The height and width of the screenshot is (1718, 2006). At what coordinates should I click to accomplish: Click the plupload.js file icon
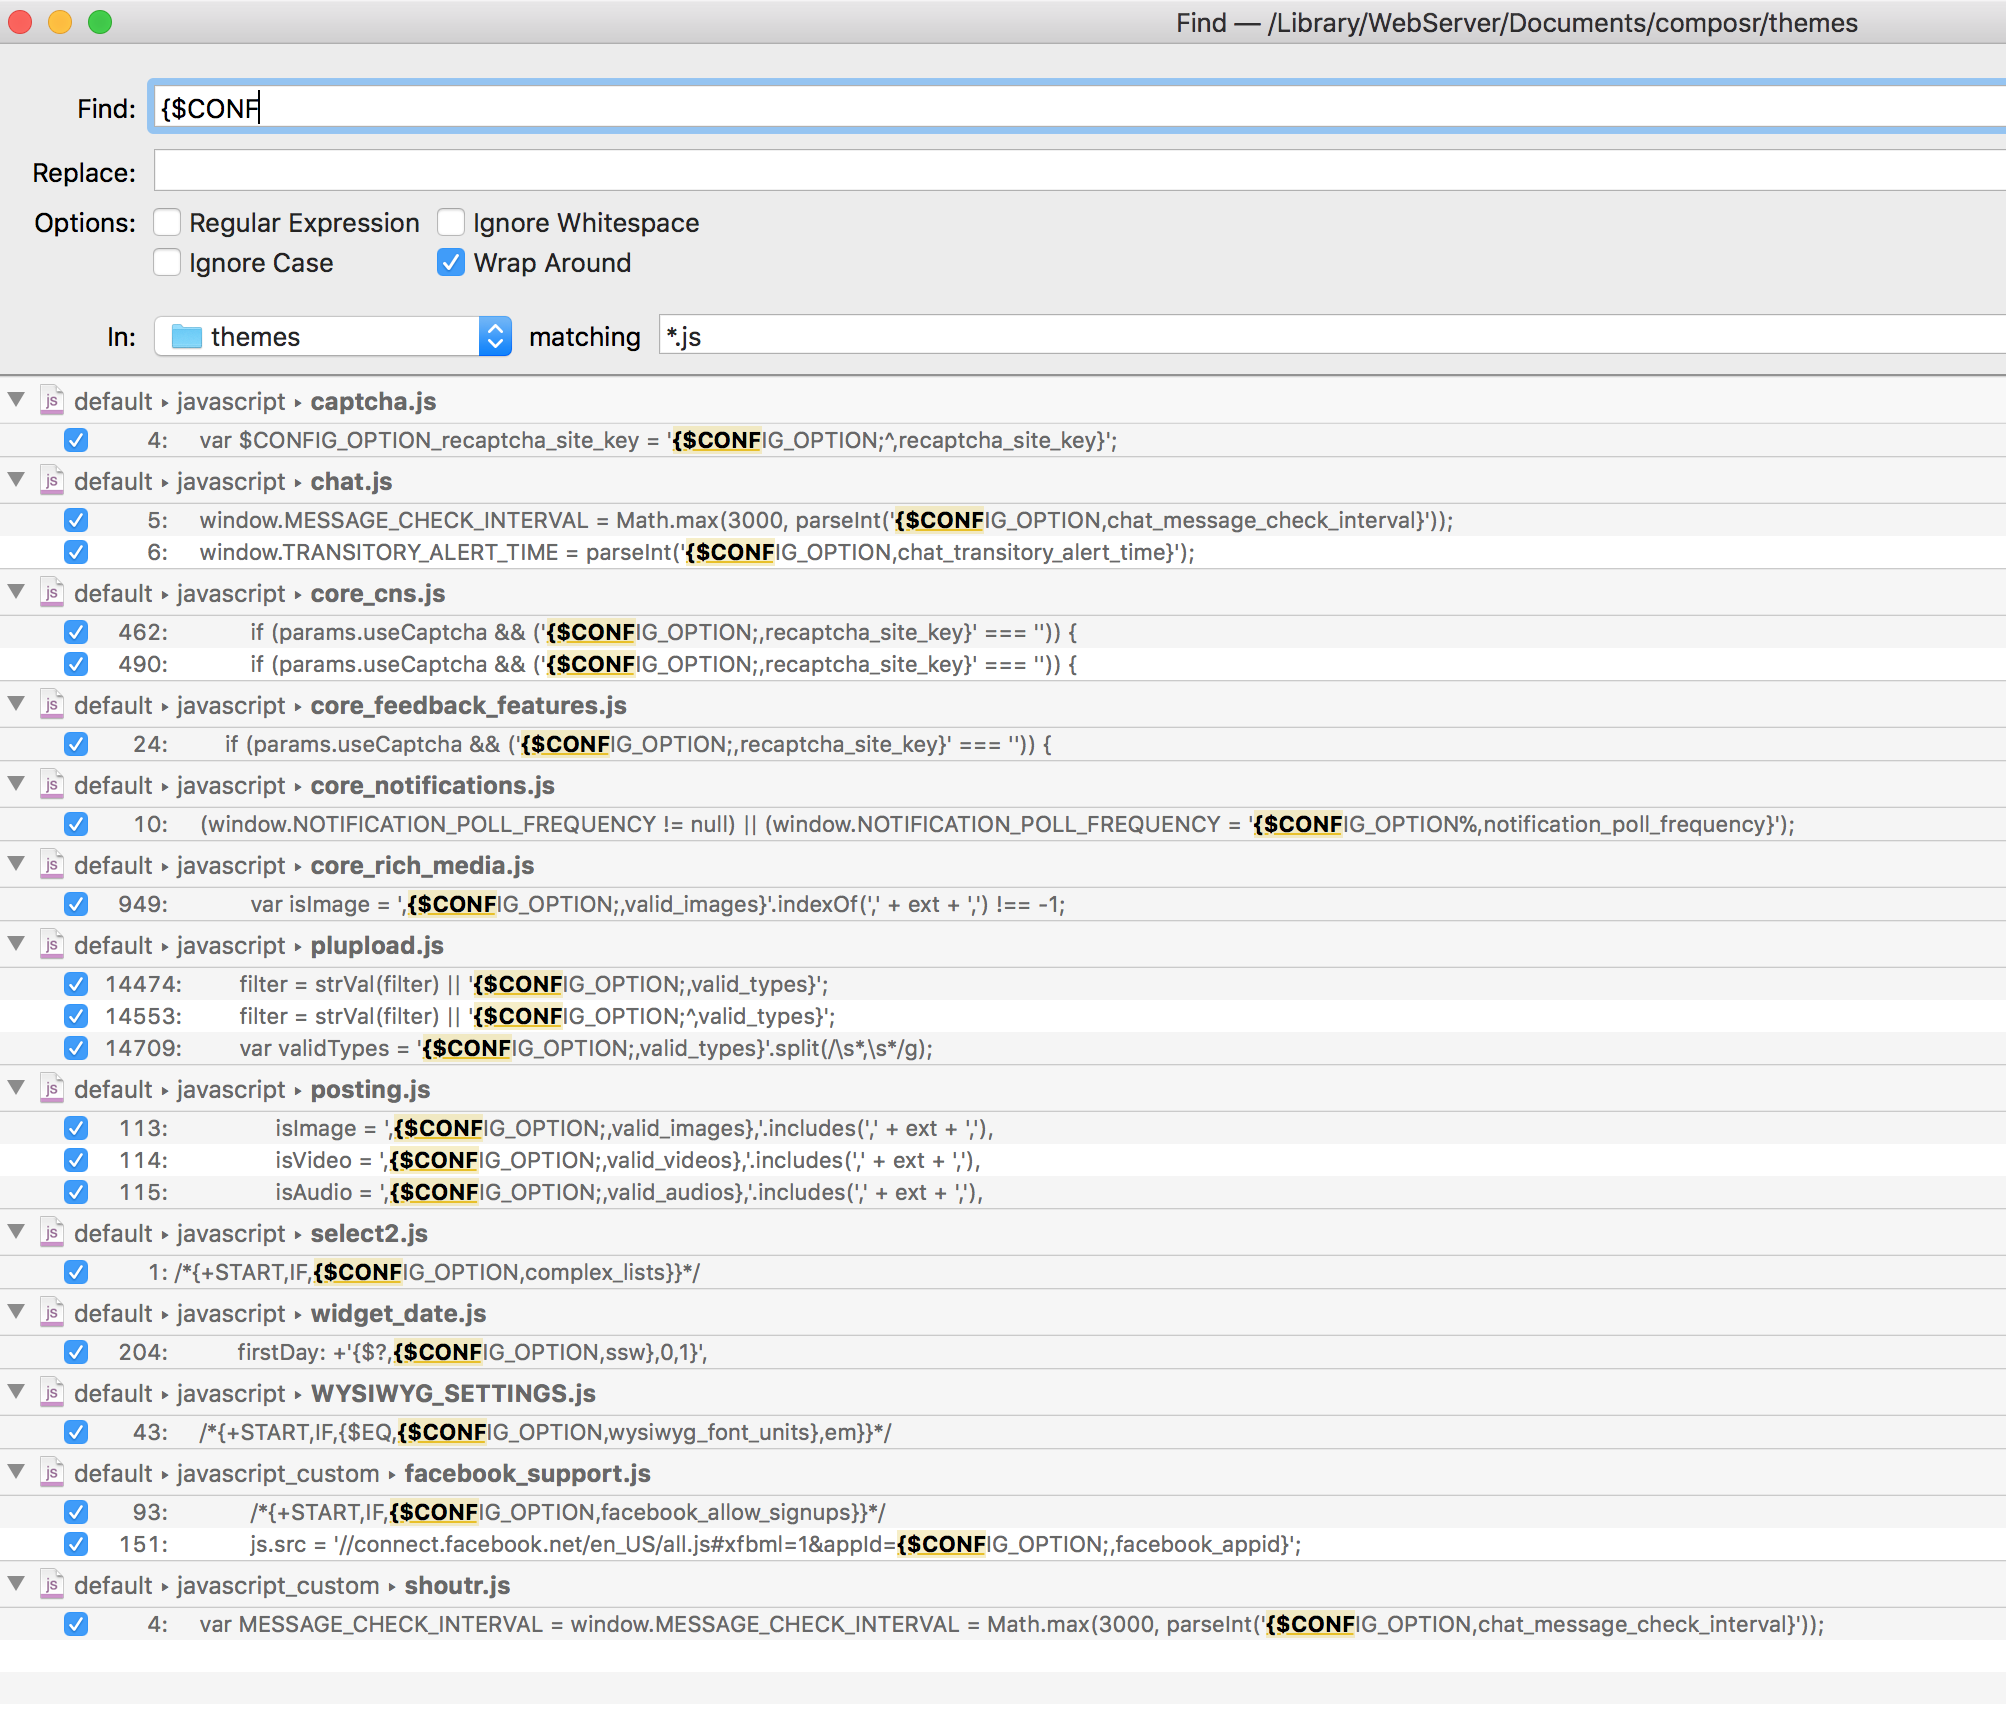point(52,945)
